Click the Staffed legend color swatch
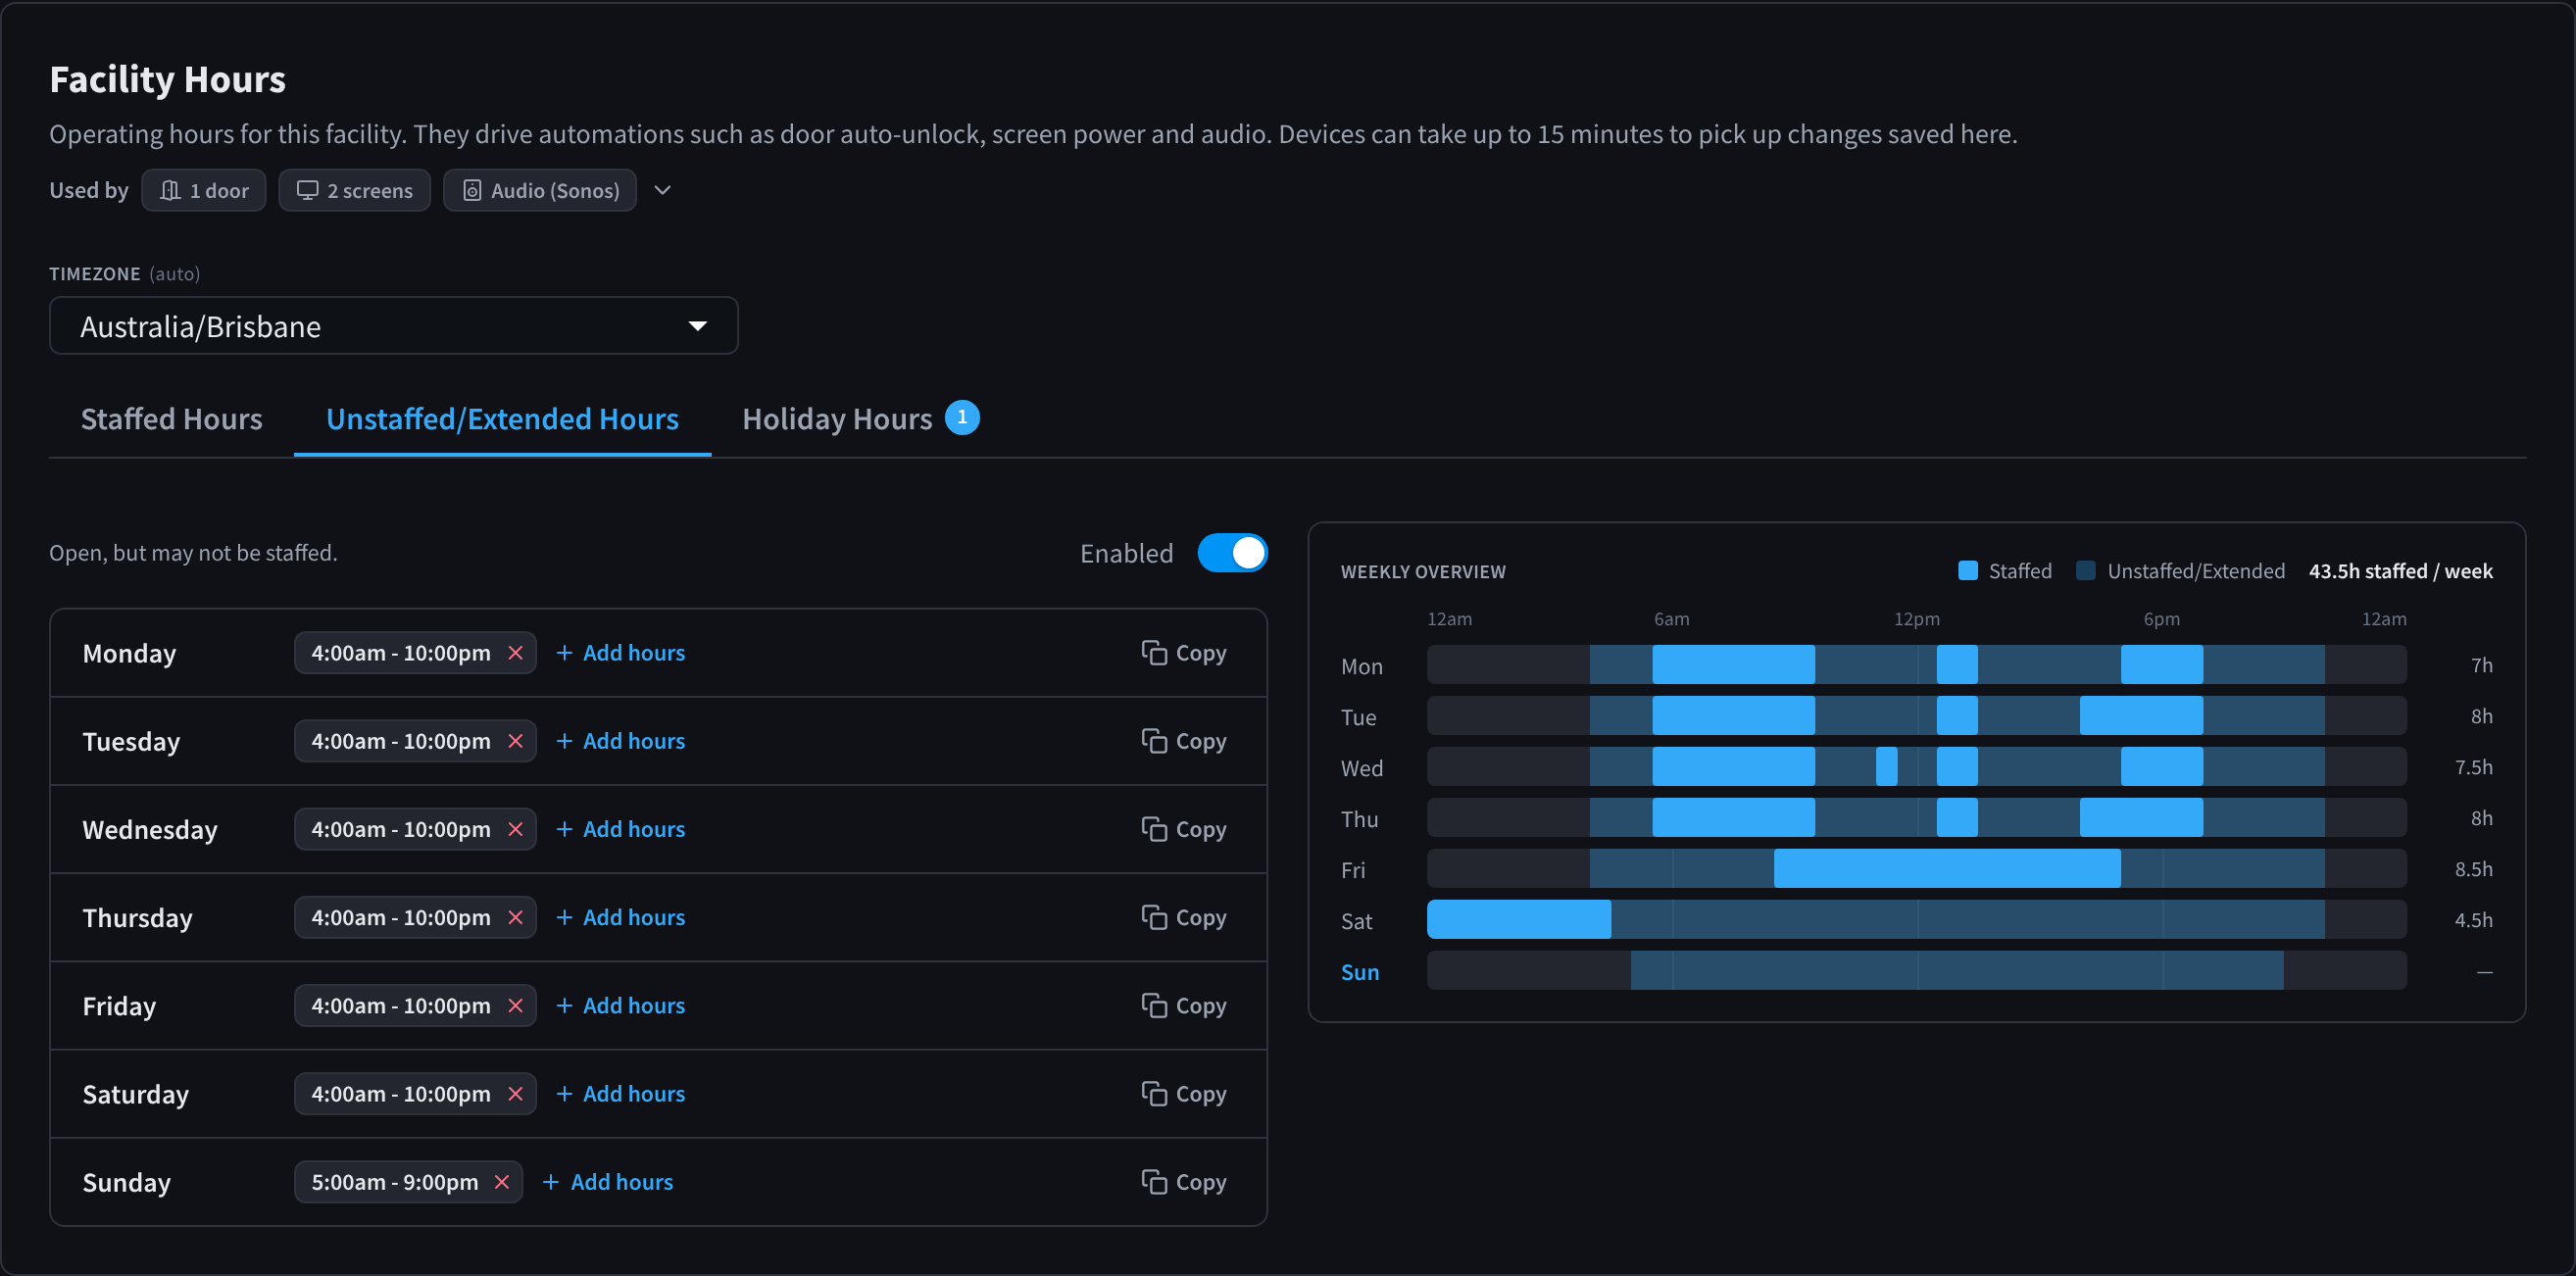 (1968, 571)
